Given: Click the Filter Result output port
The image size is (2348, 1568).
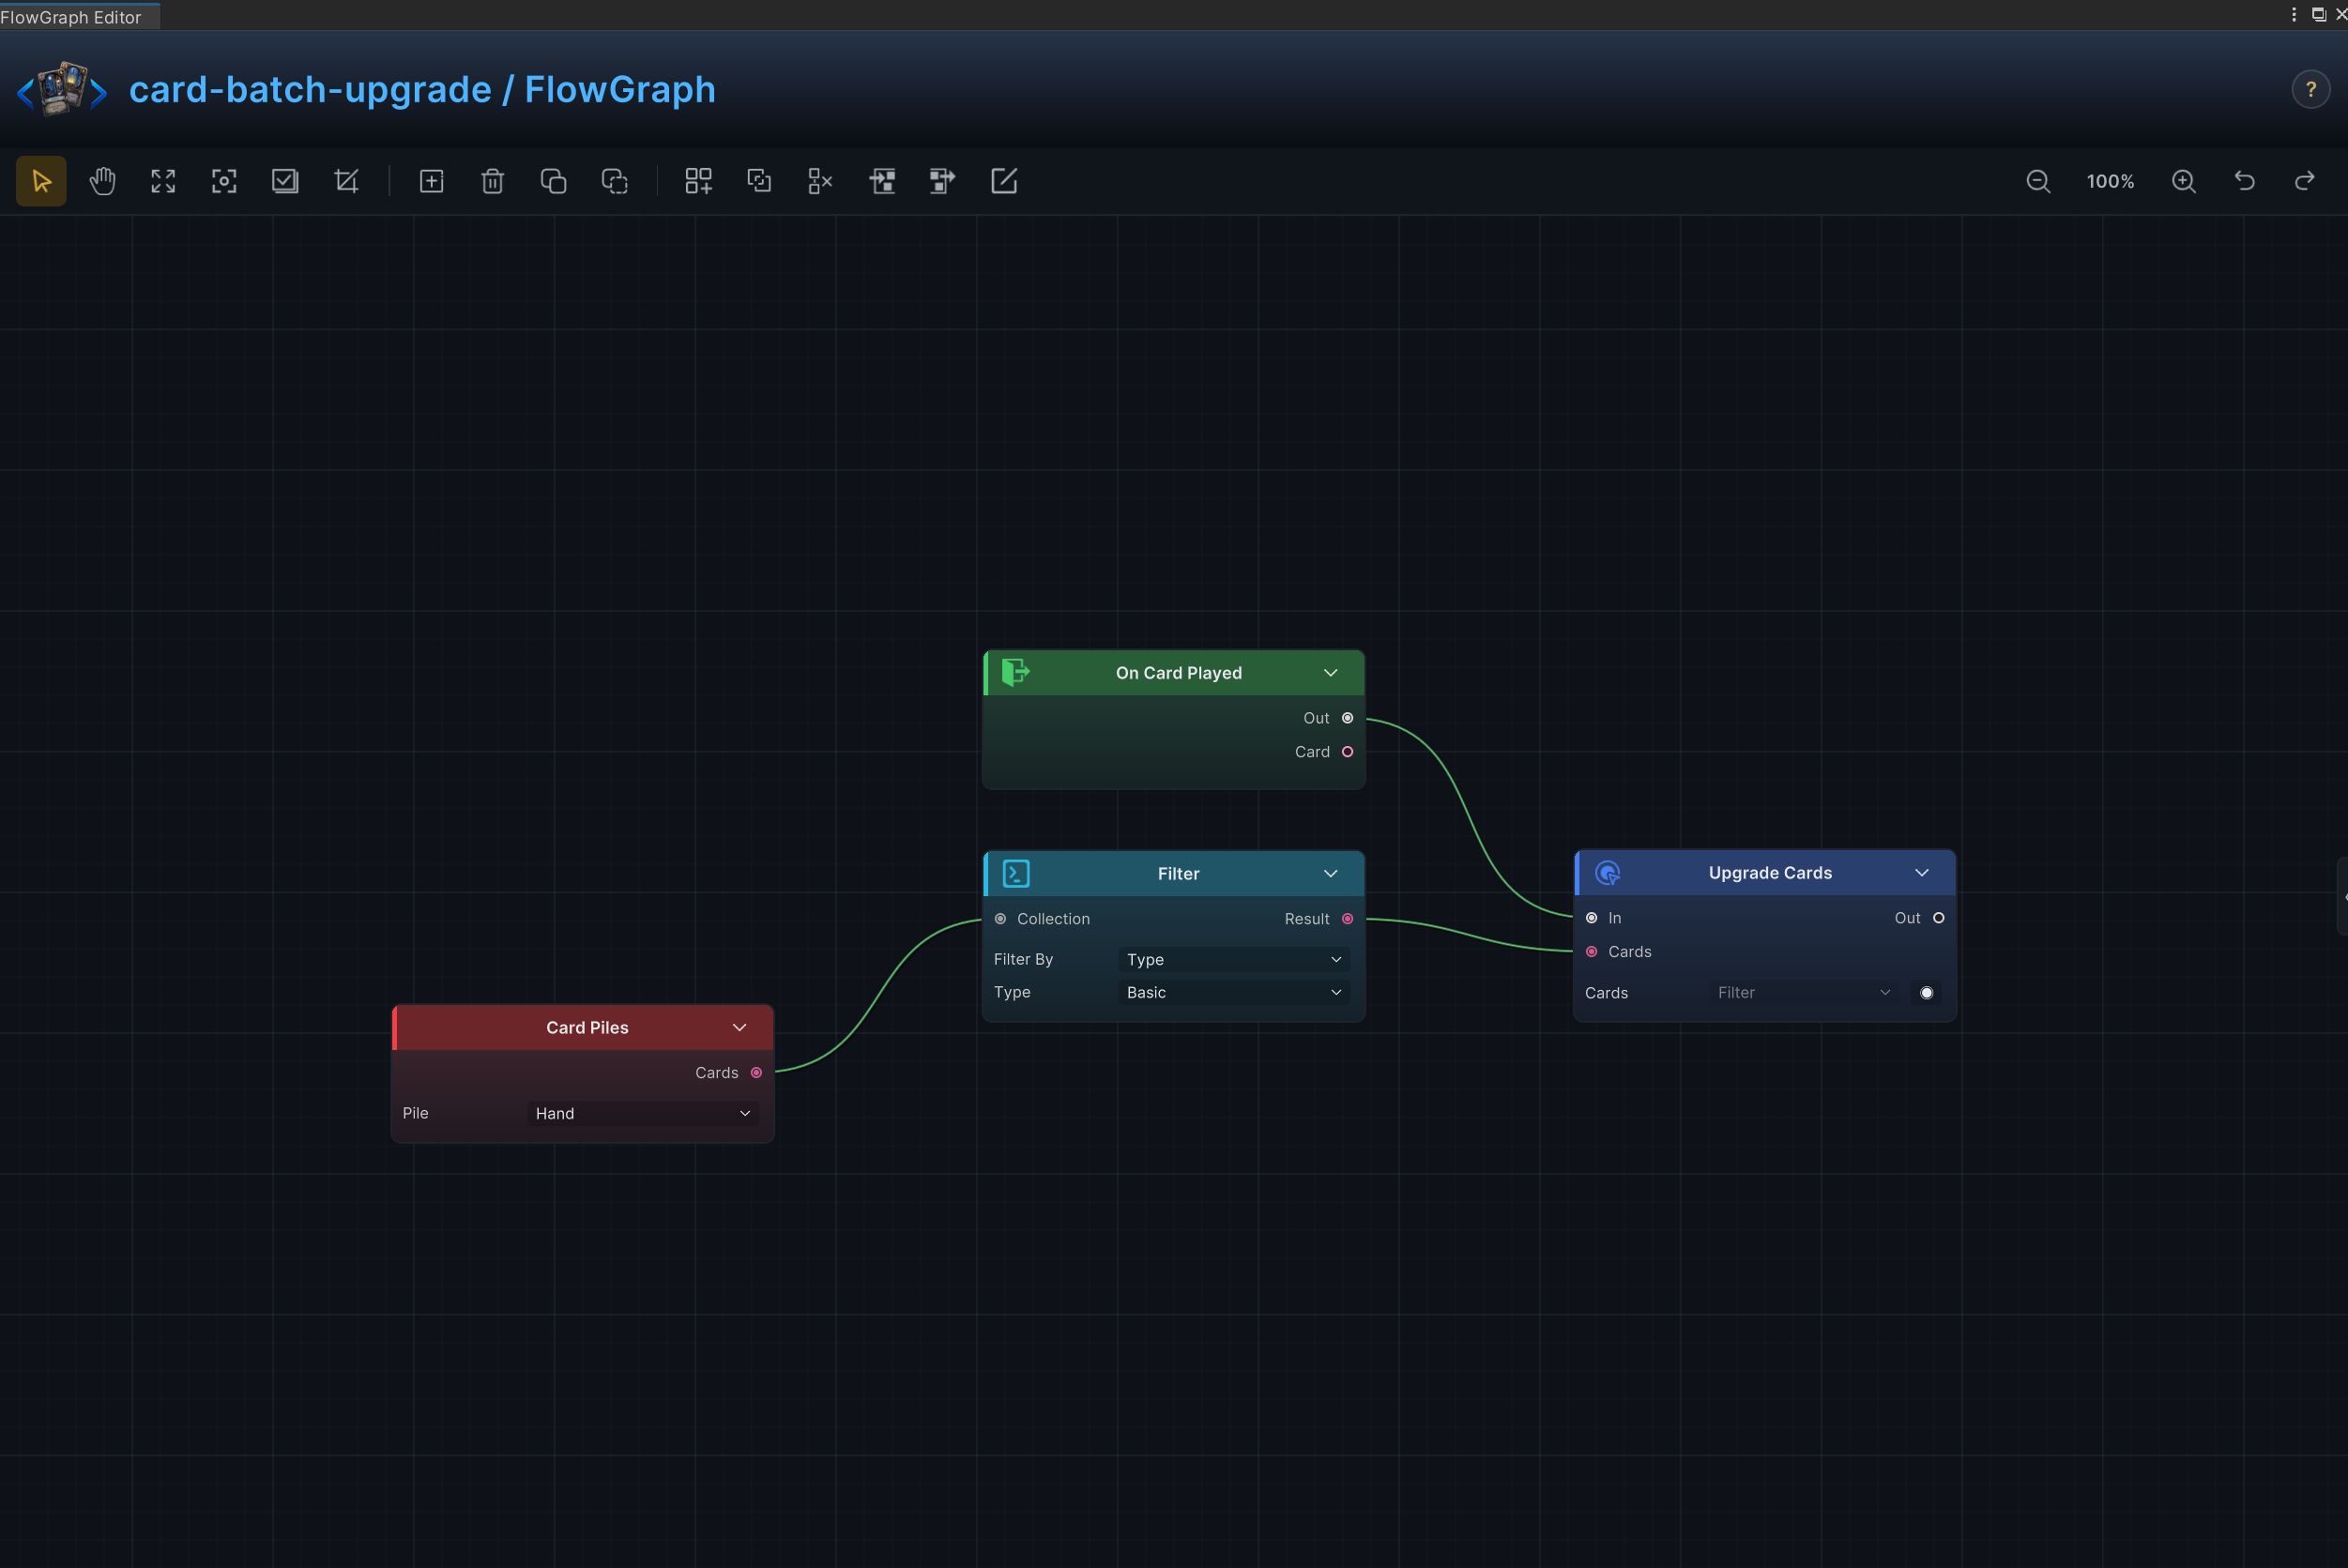Looking at the screenshot, I should coord(1347,919).
